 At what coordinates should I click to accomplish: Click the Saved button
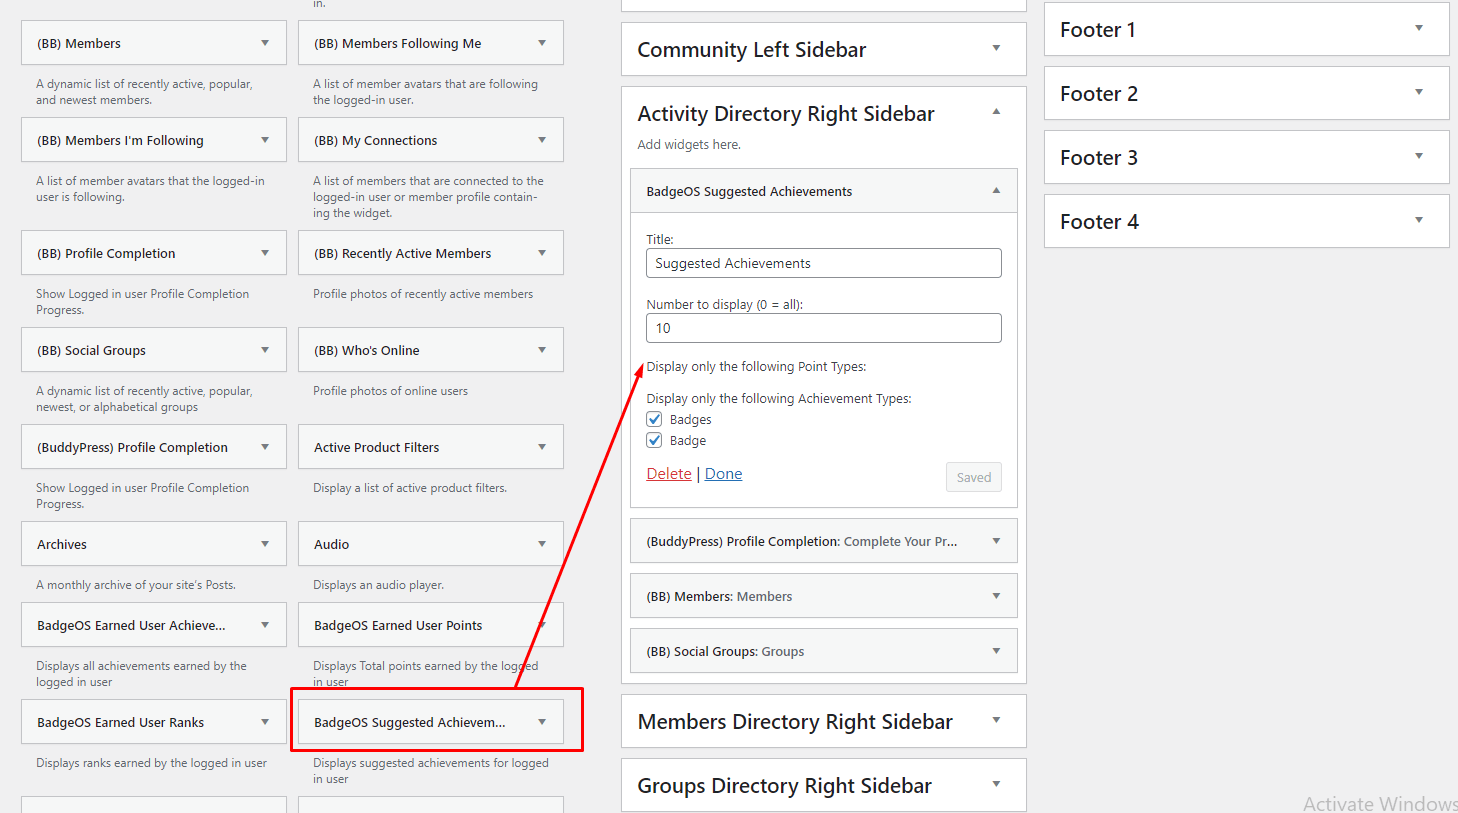pyautogui.click(x=973, y=478)
